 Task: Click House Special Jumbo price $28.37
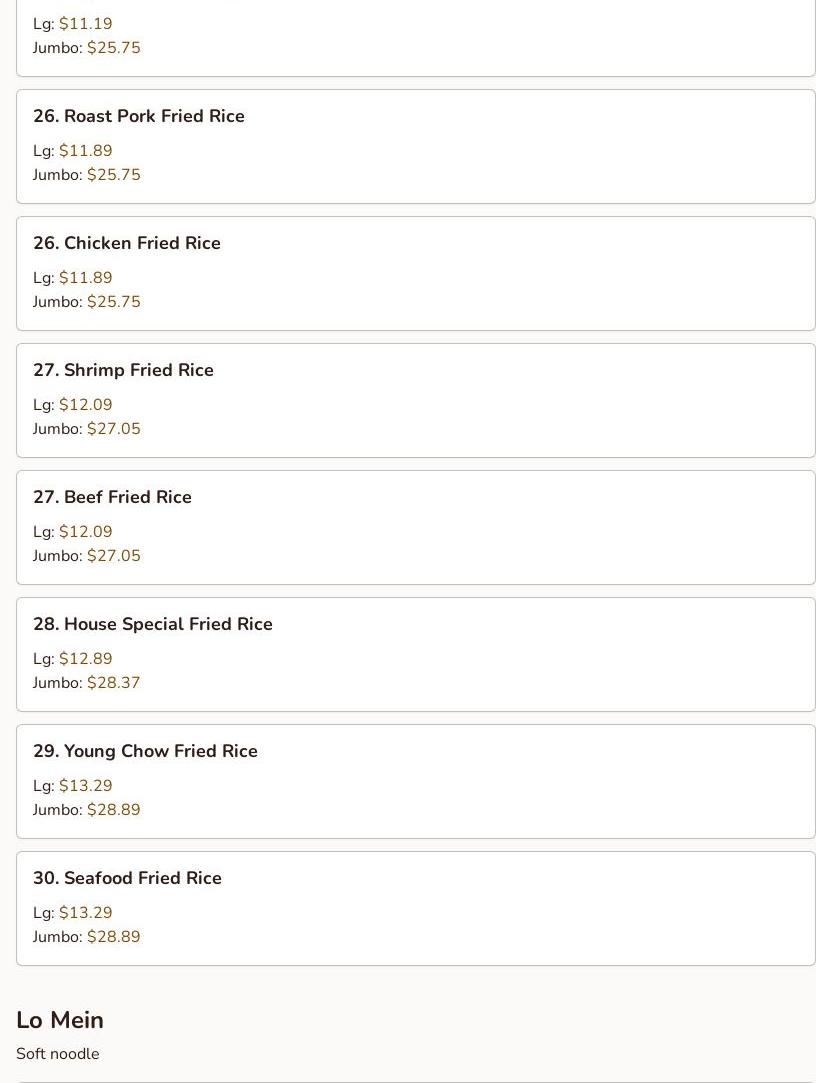pyautogui.click(x=113, y=683)
